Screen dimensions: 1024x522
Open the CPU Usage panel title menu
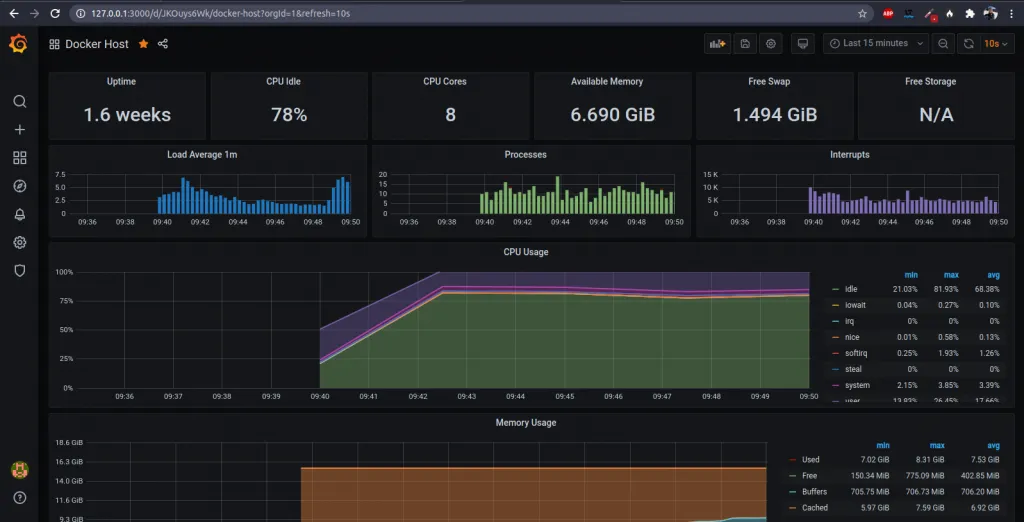[526, 252]
